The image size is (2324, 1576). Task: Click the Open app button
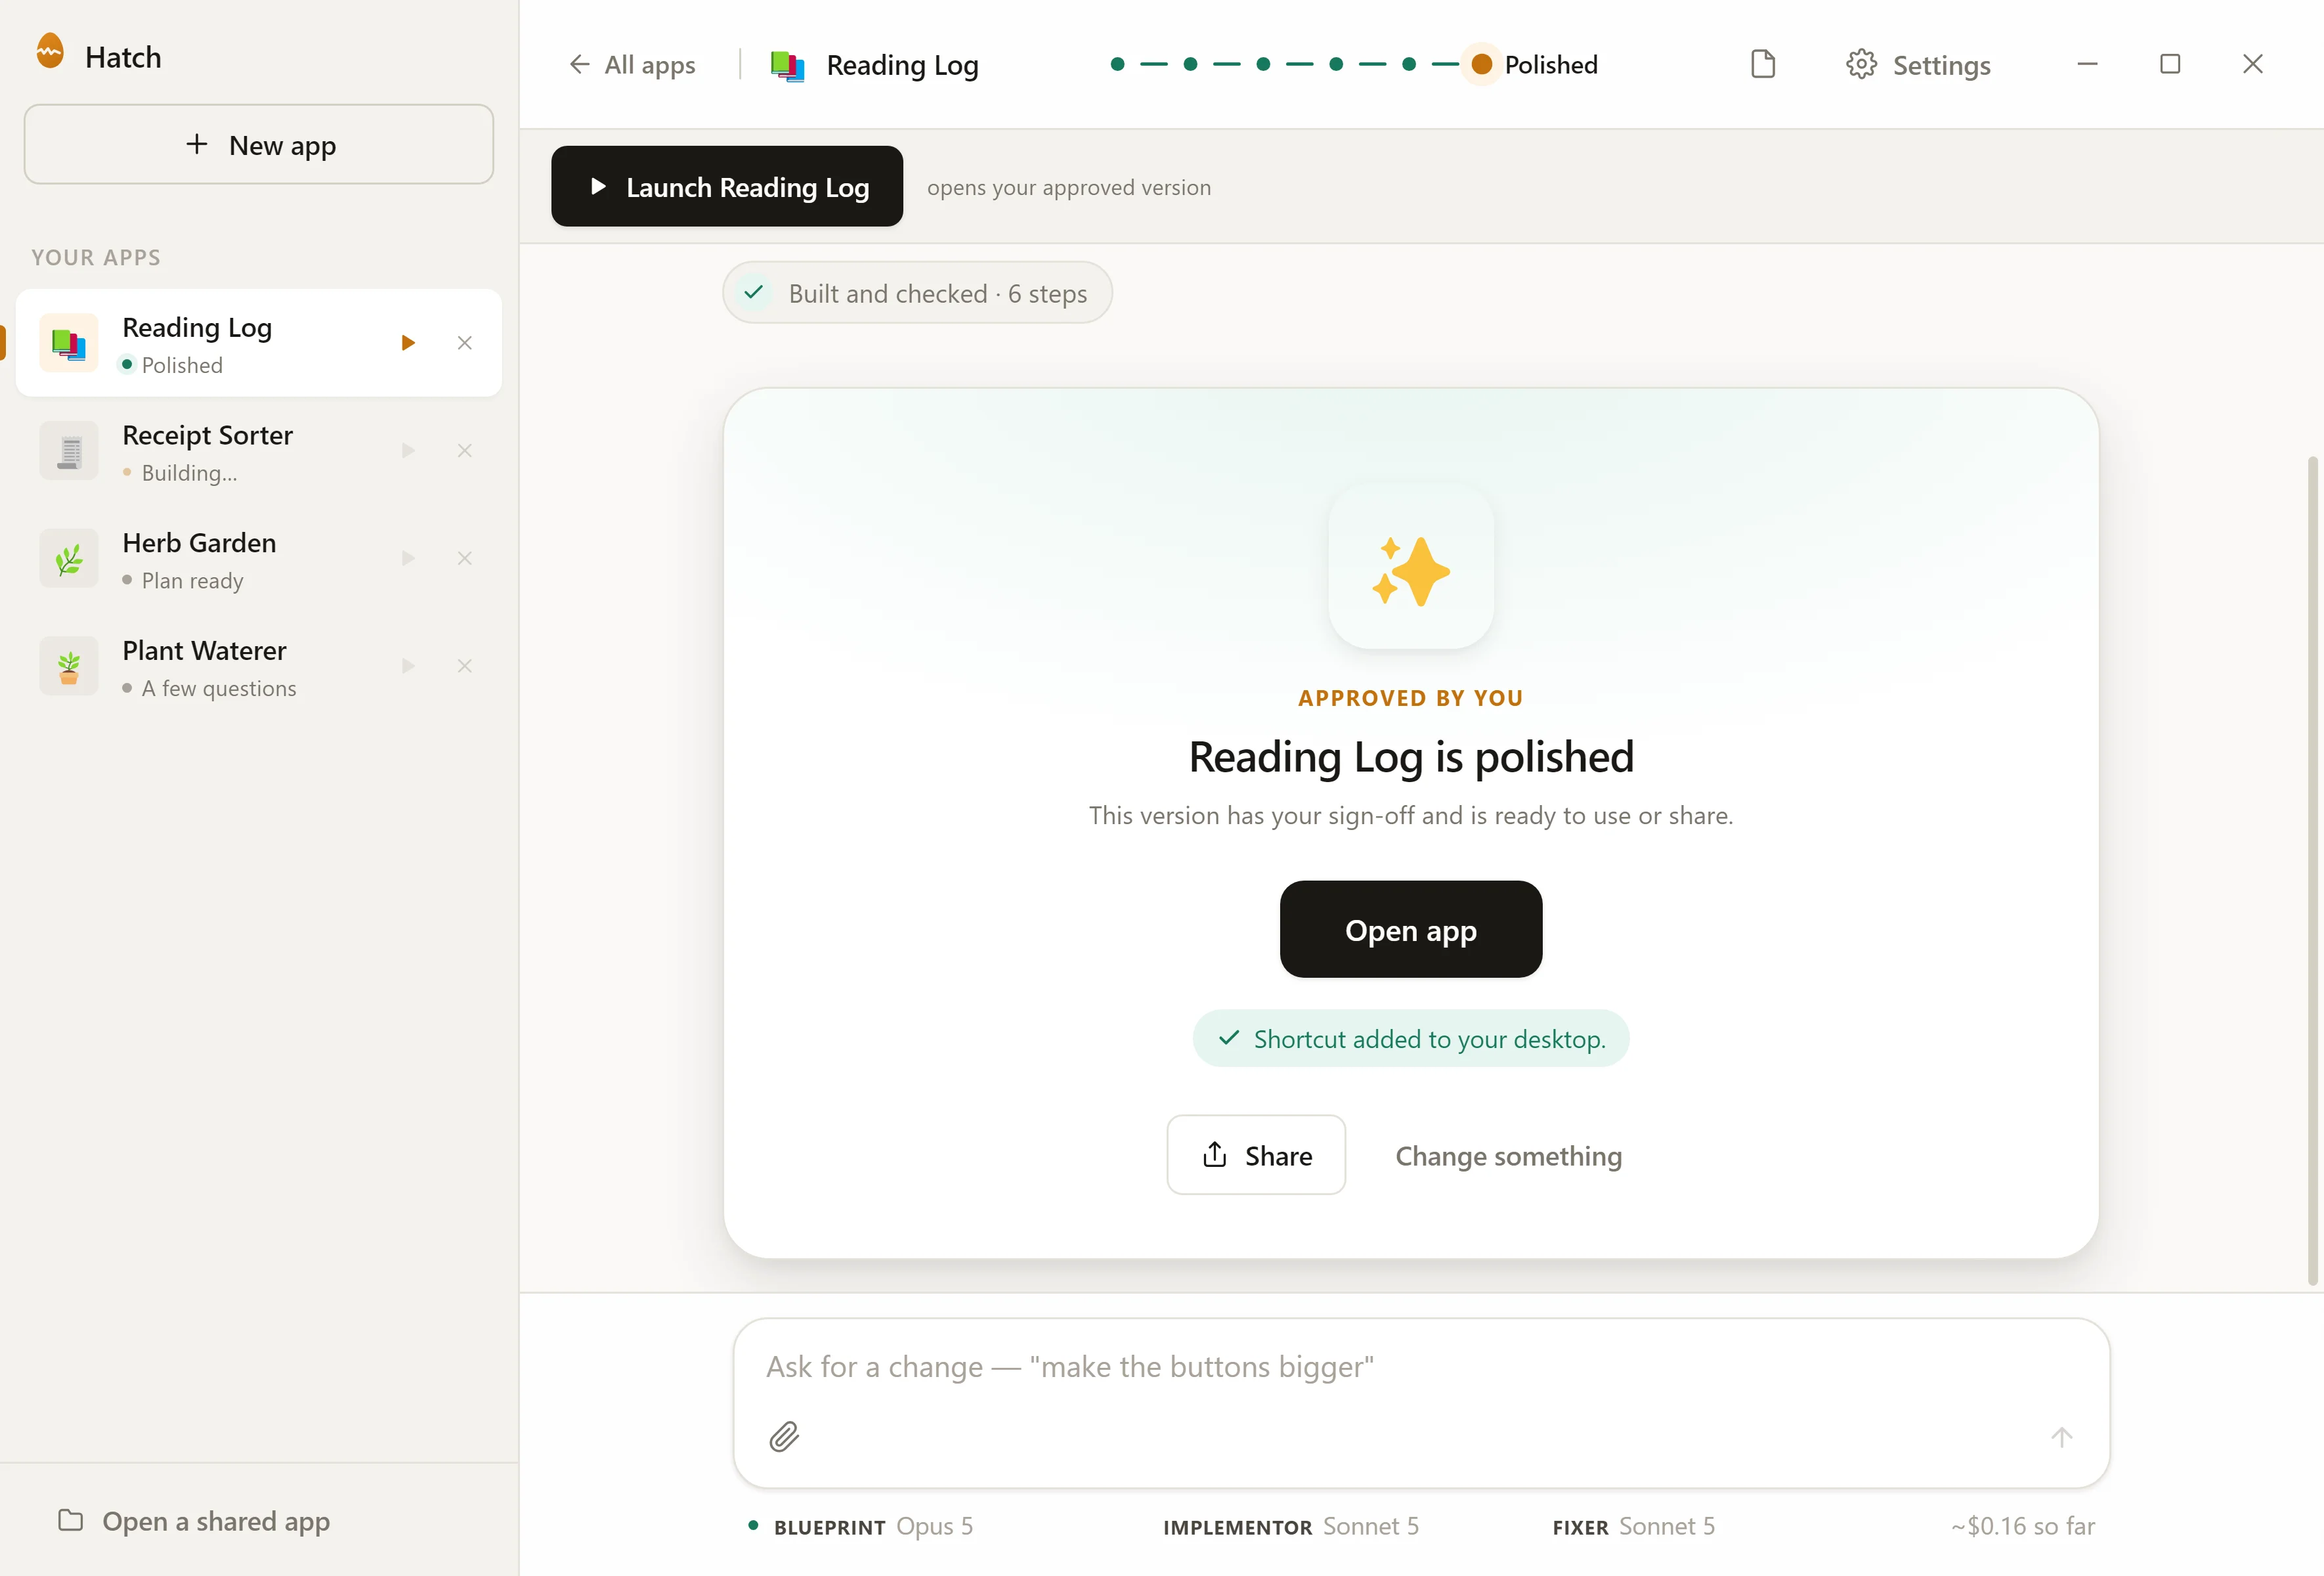point(1411,929)
